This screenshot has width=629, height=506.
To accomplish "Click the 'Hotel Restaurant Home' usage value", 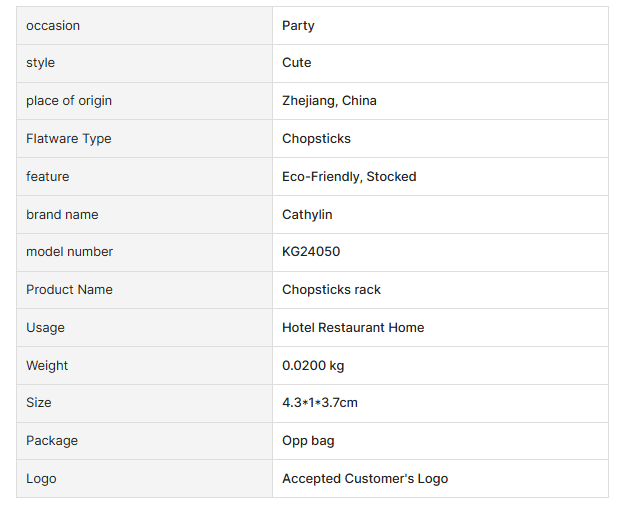I will 353,328.
